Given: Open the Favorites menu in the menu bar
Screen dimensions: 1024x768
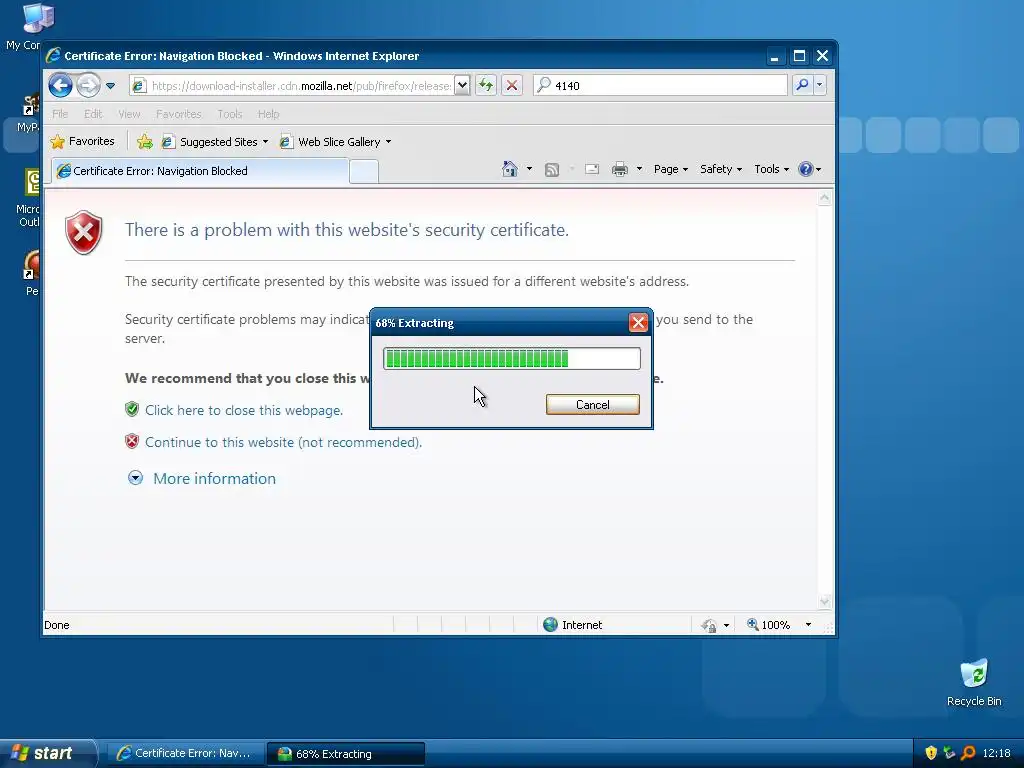Looking at the screenshot, I should (x=179, y=114).
